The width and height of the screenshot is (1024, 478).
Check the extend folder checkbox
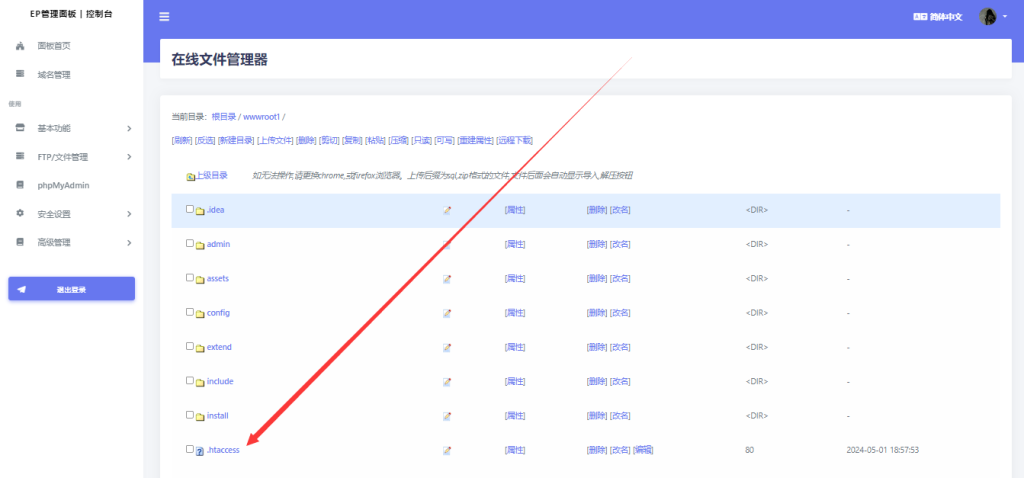click(x=190, y=346)
